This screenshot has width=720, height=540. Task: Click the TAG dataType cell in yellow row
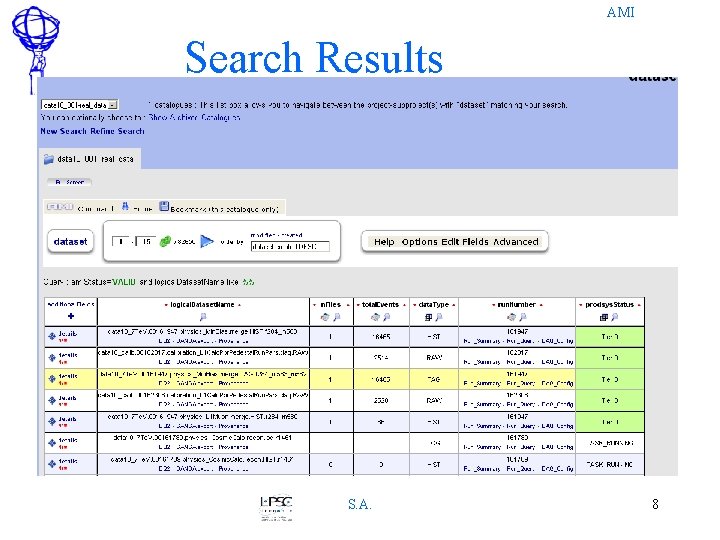(434, 379)
